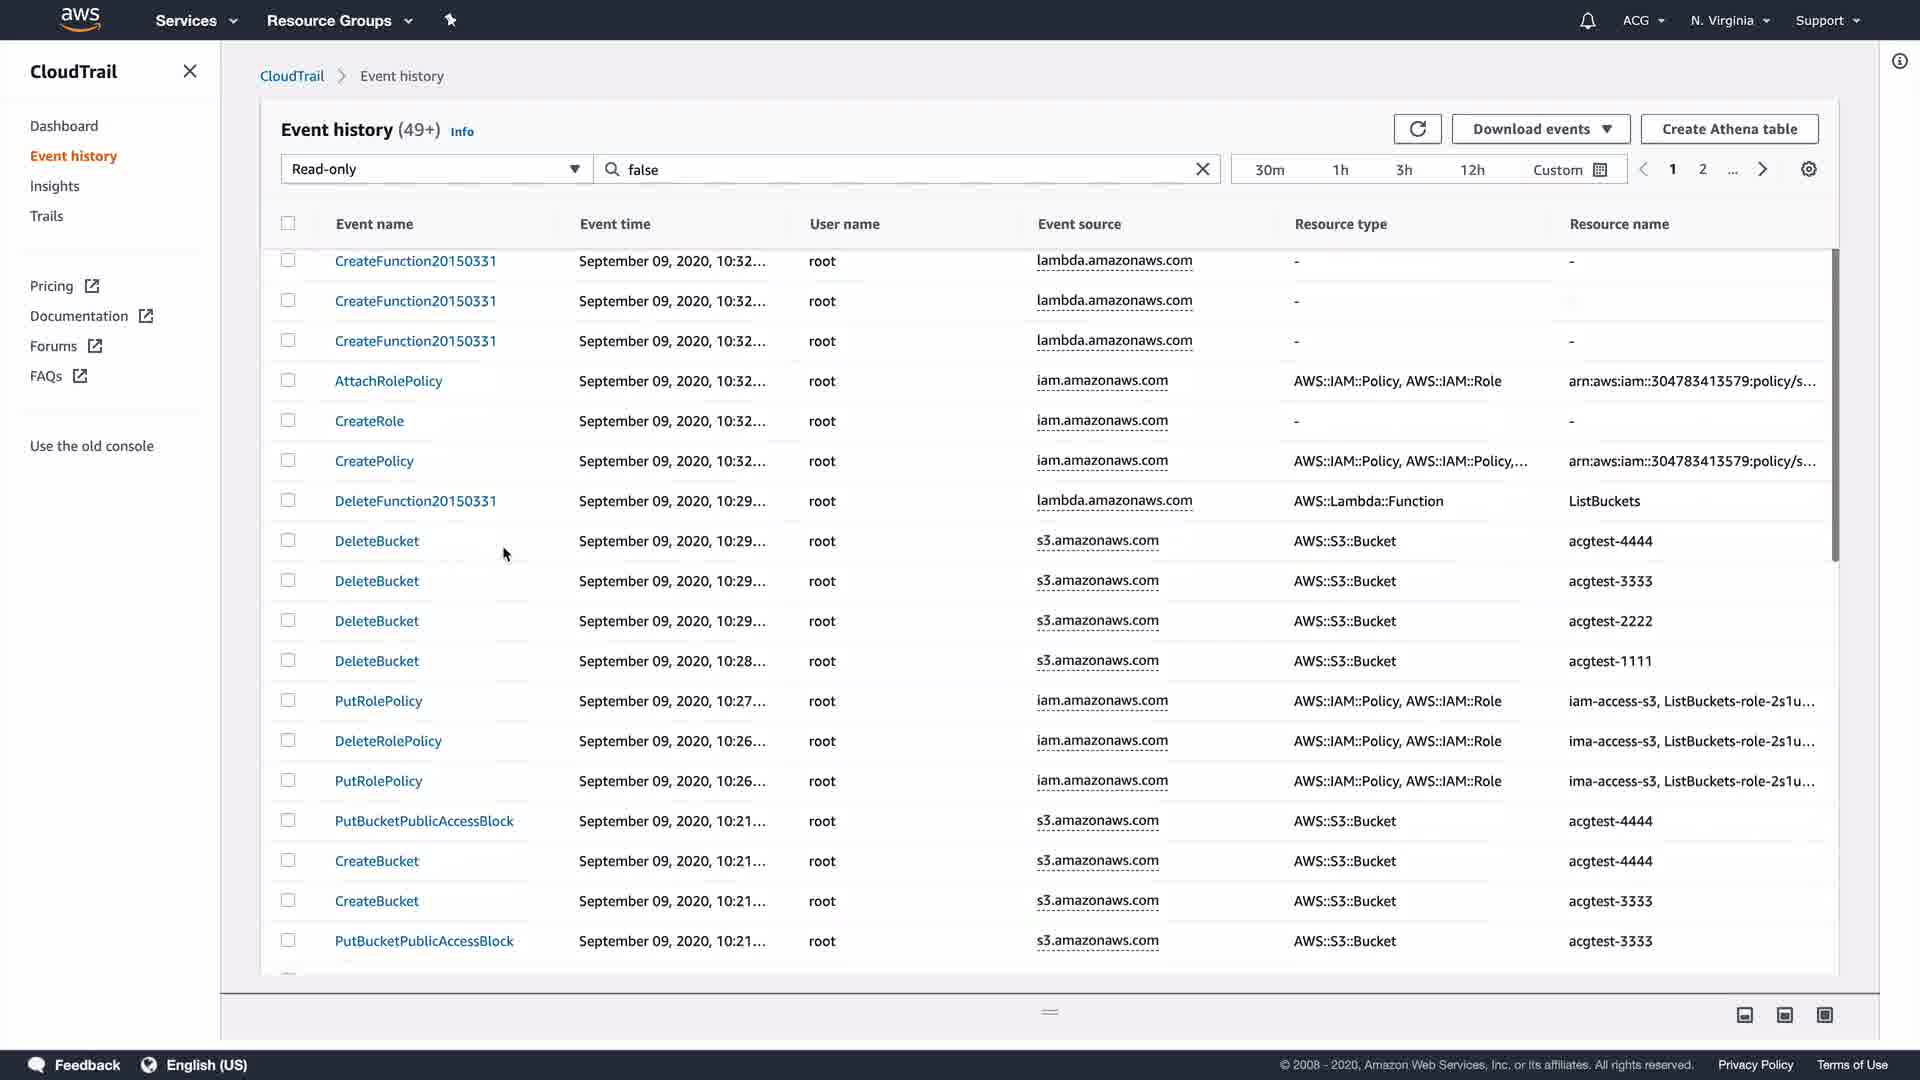Viewport: 1920px width, 1080px height.
Task: Open the info panel icon at right
Action: 1899,61
